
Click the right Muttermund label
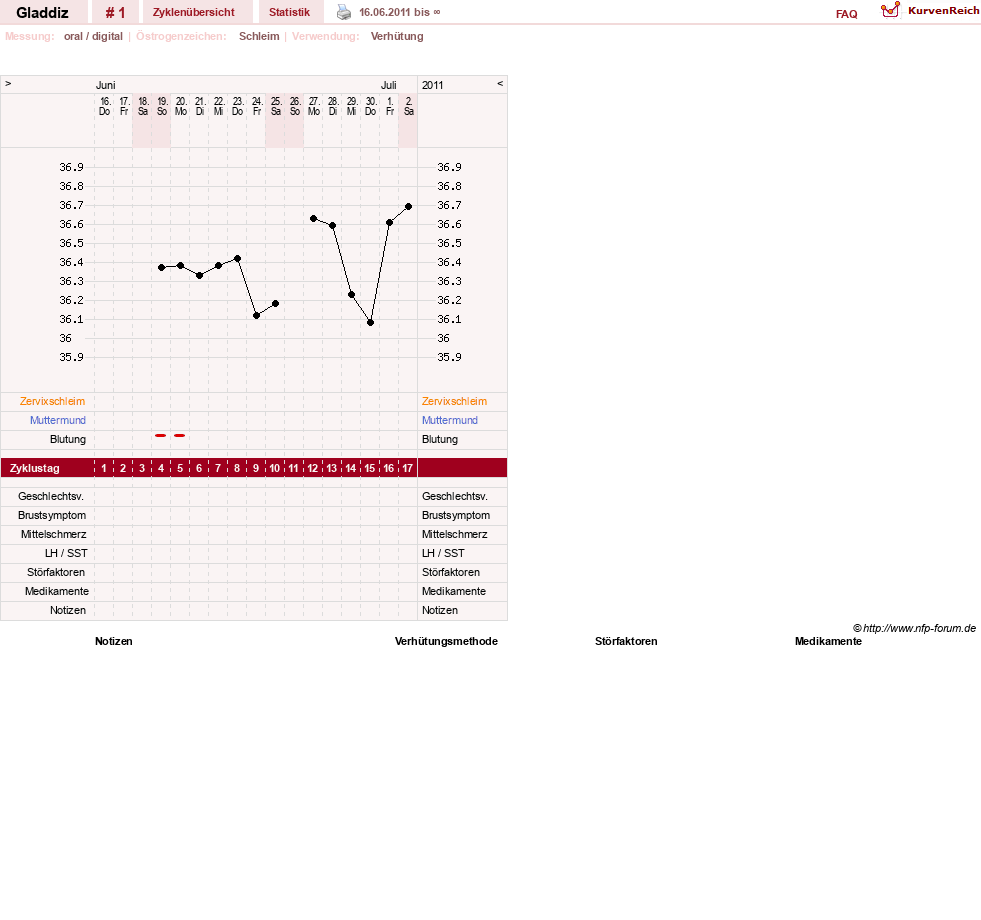point(450,420)
